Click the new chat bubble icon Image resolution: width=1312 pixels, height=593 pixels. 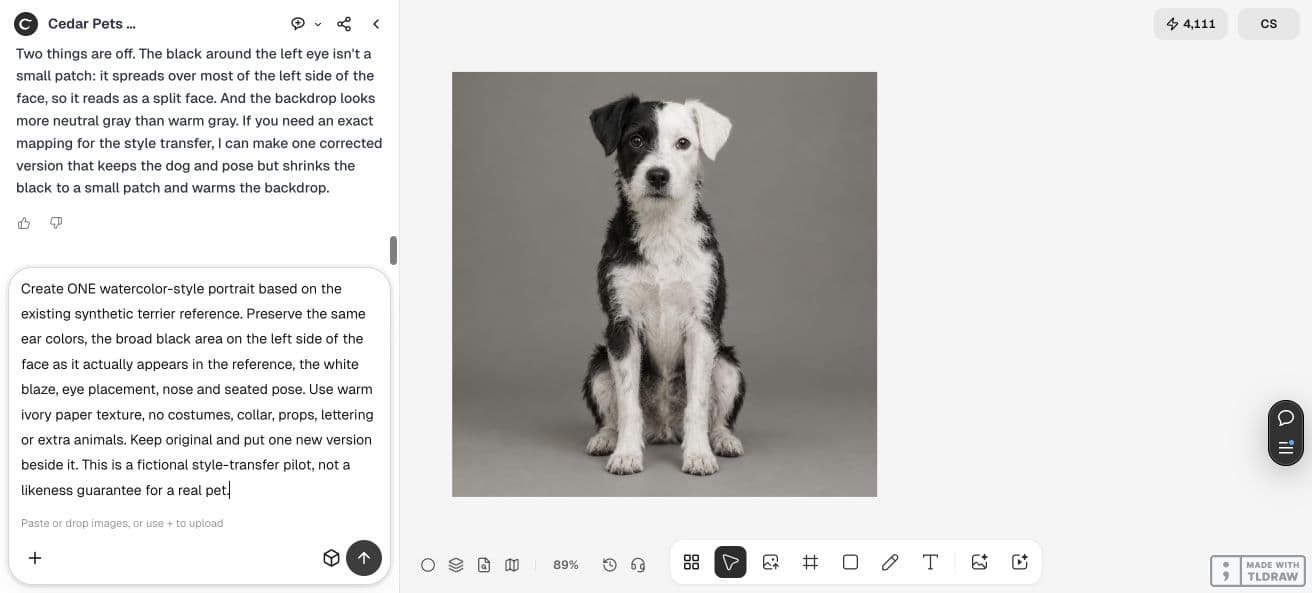click(x=298, y=24)
